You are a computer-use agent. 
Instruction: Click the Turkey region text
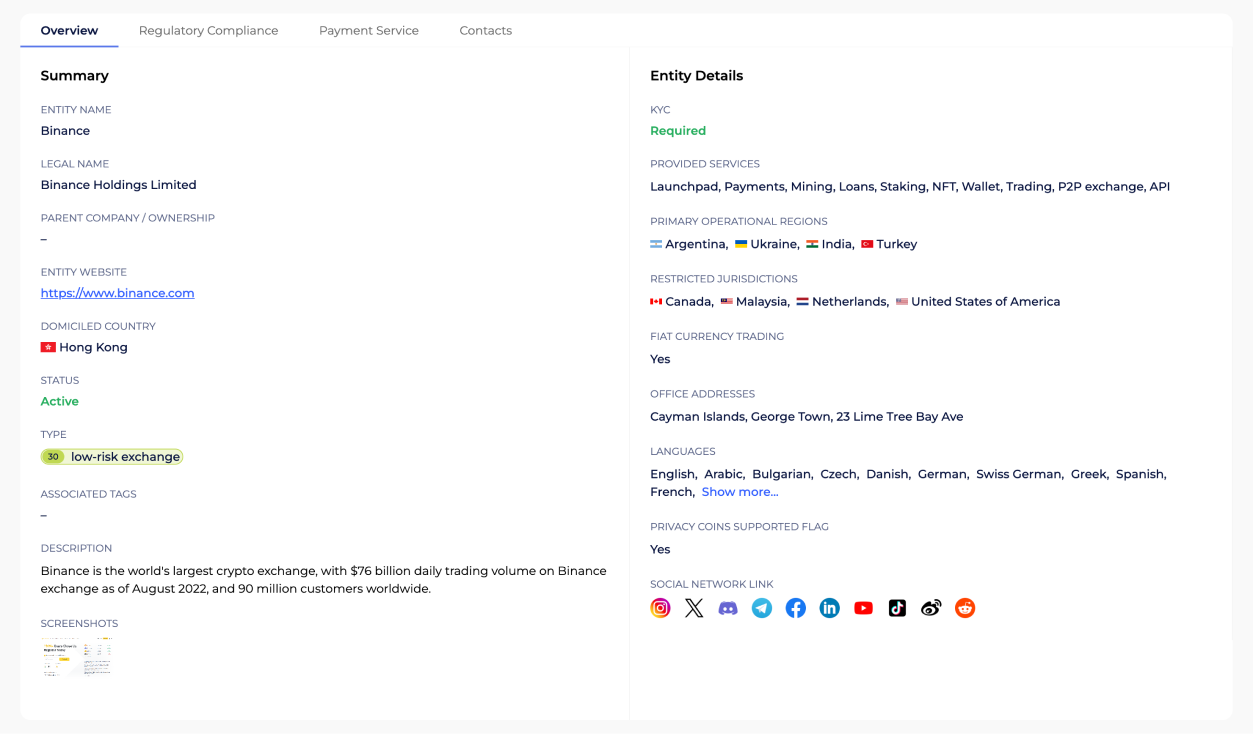click(897, 244)
